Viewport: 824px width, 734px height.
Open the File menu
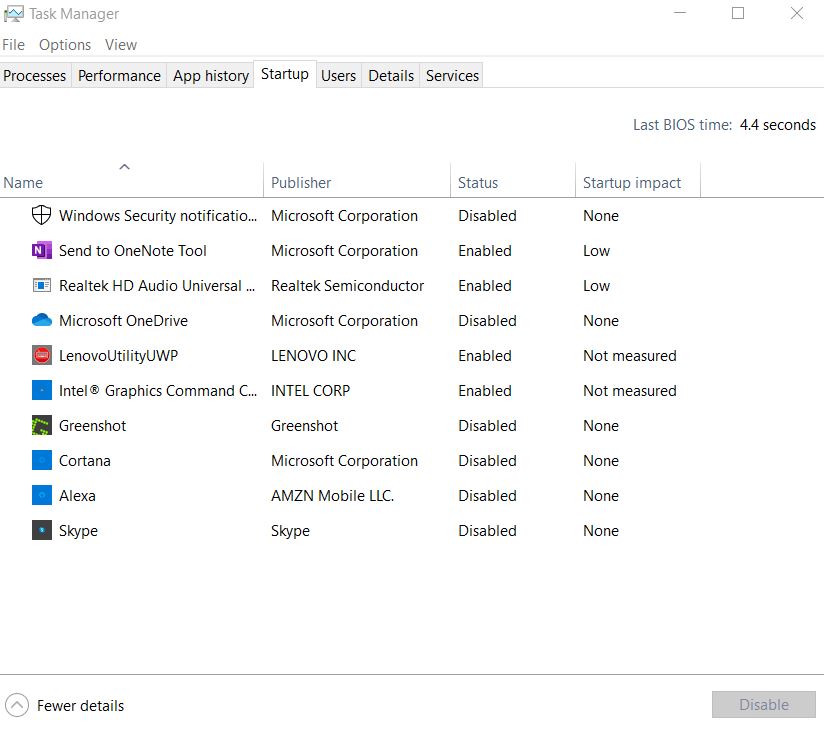[x=13, y=45]
